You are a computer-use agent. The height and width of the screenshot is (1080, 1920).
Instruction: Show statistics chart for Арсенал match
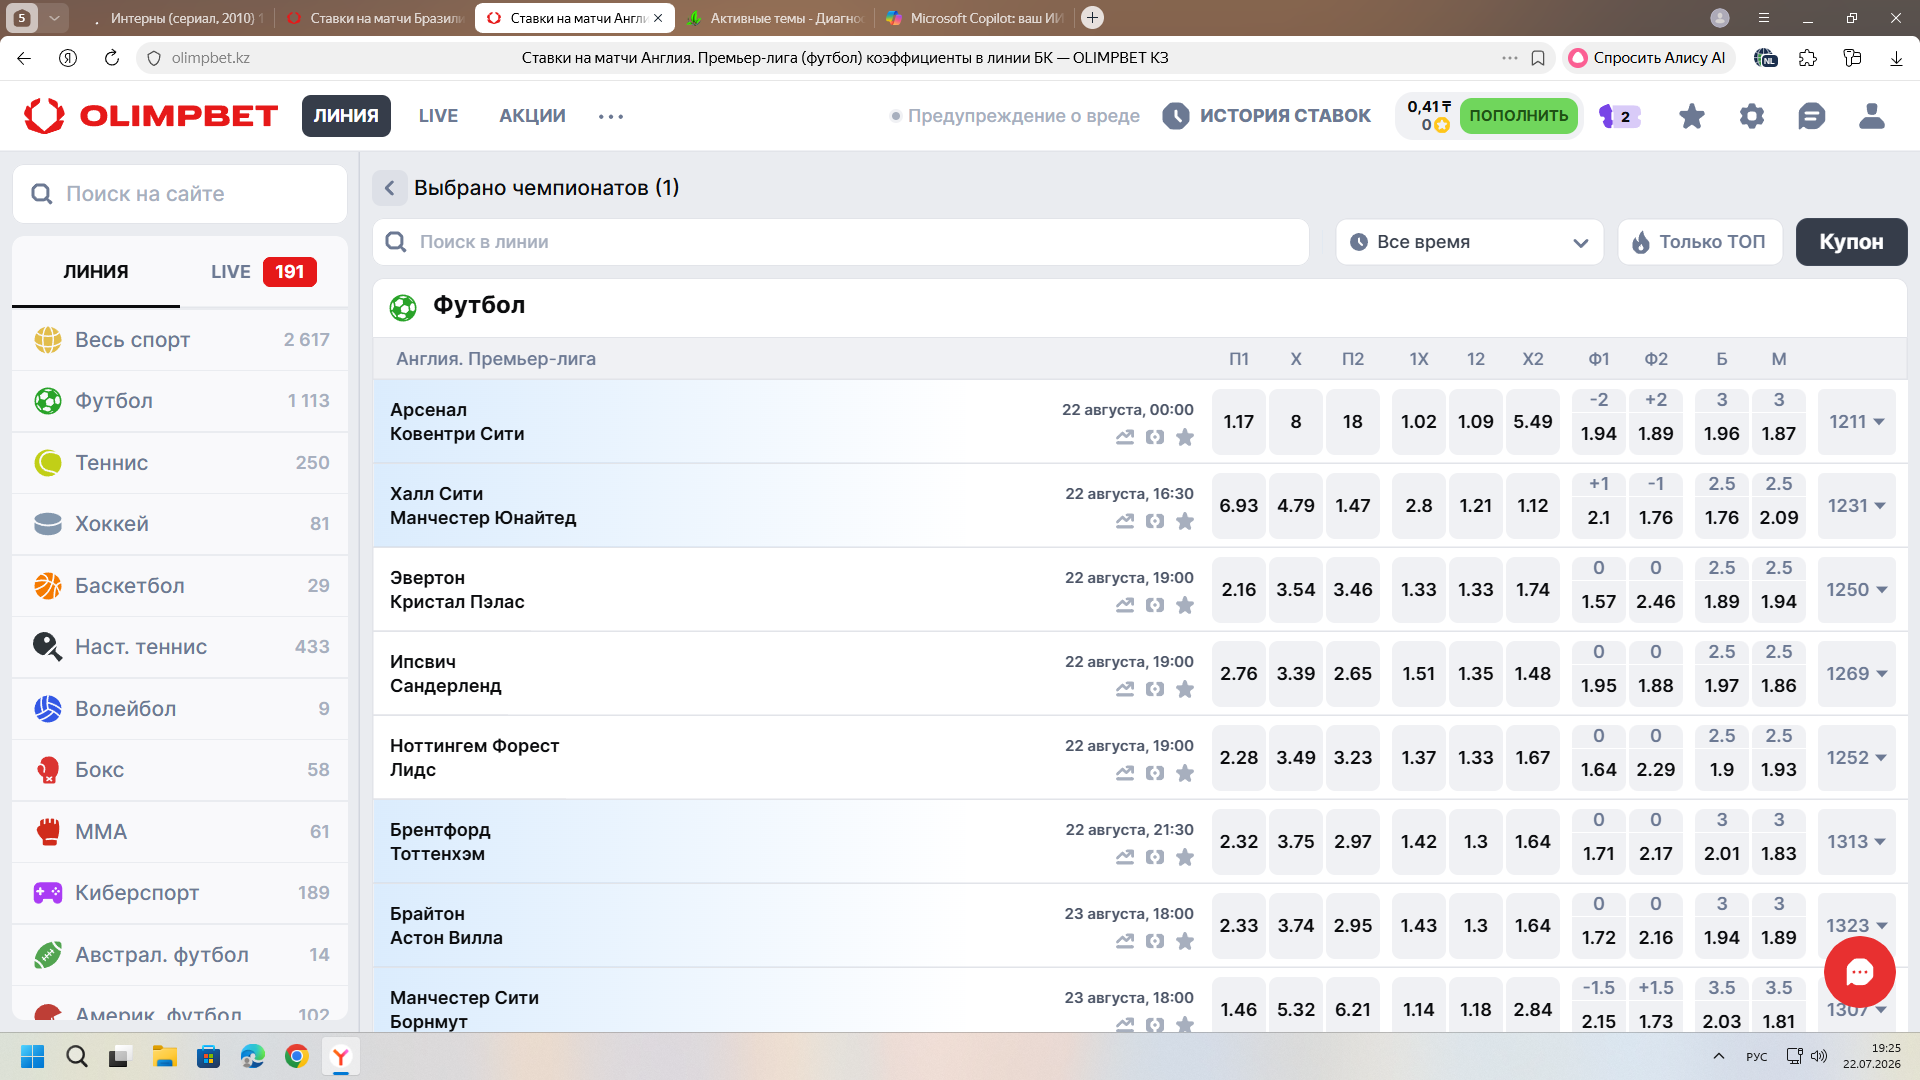click(1125, 437)
